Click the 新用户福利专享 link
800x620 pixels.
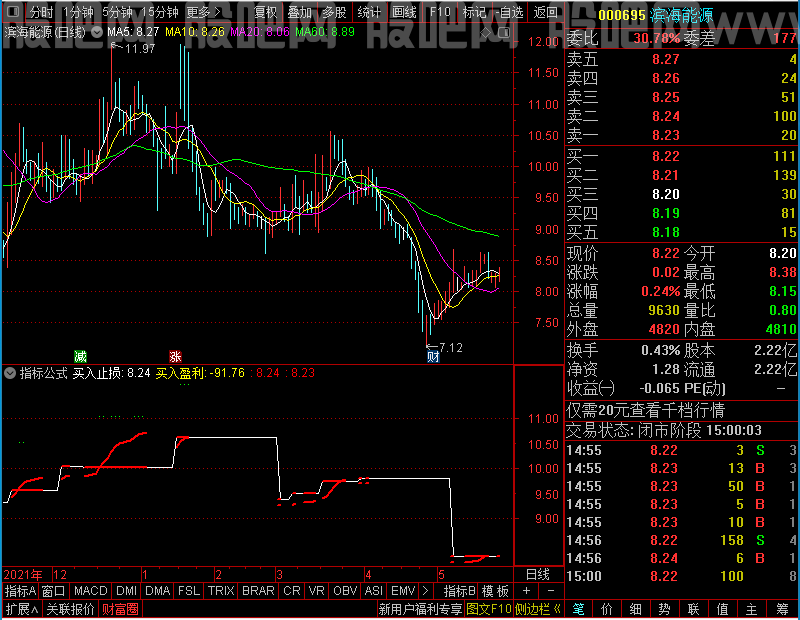pyautogui.click(x=420, y=609)
